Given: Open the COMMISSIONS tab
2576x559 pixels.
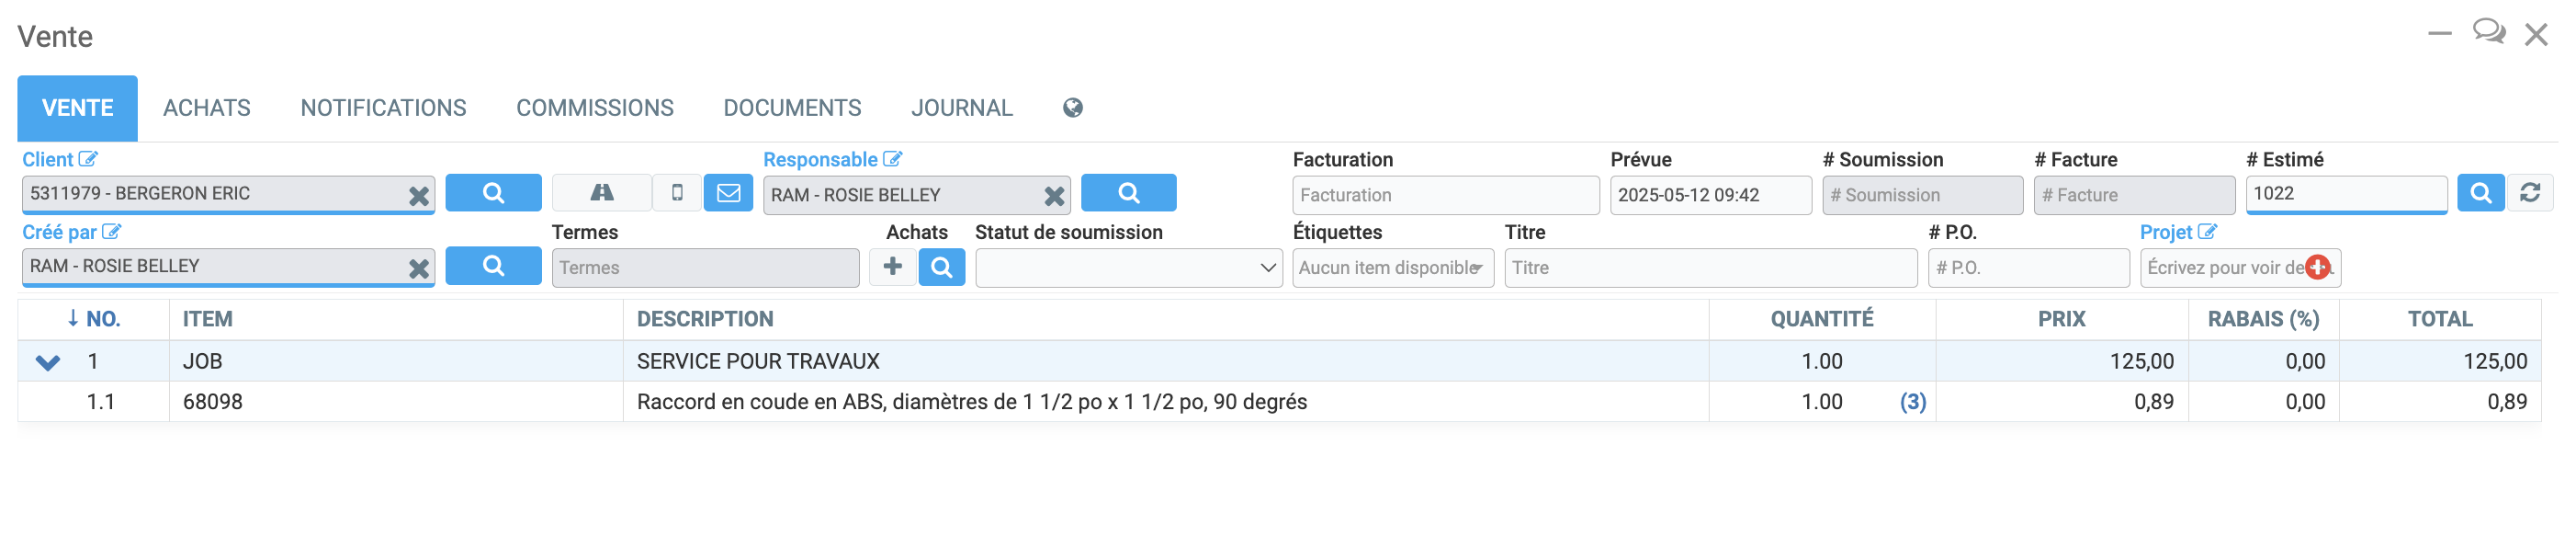Looking at the screenshot, I should click(x=594, y=108).
